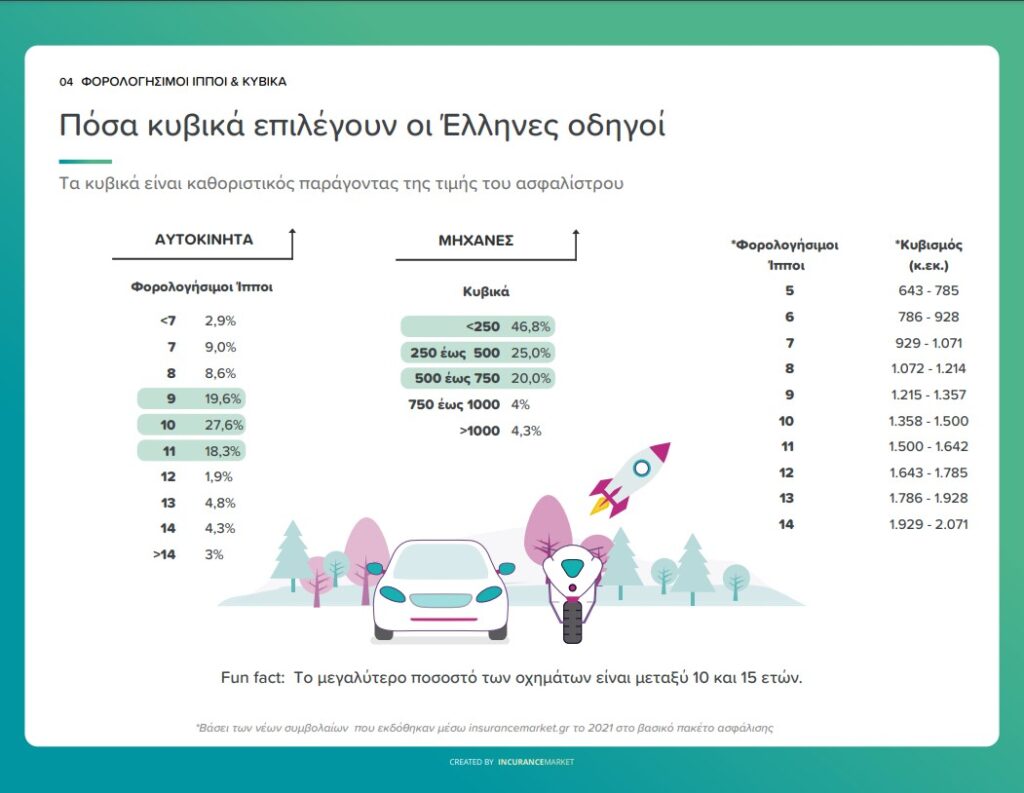Click the '1.215 - 1.357' displacement range
Screen dimensions: 1024x793
(928, 395)
